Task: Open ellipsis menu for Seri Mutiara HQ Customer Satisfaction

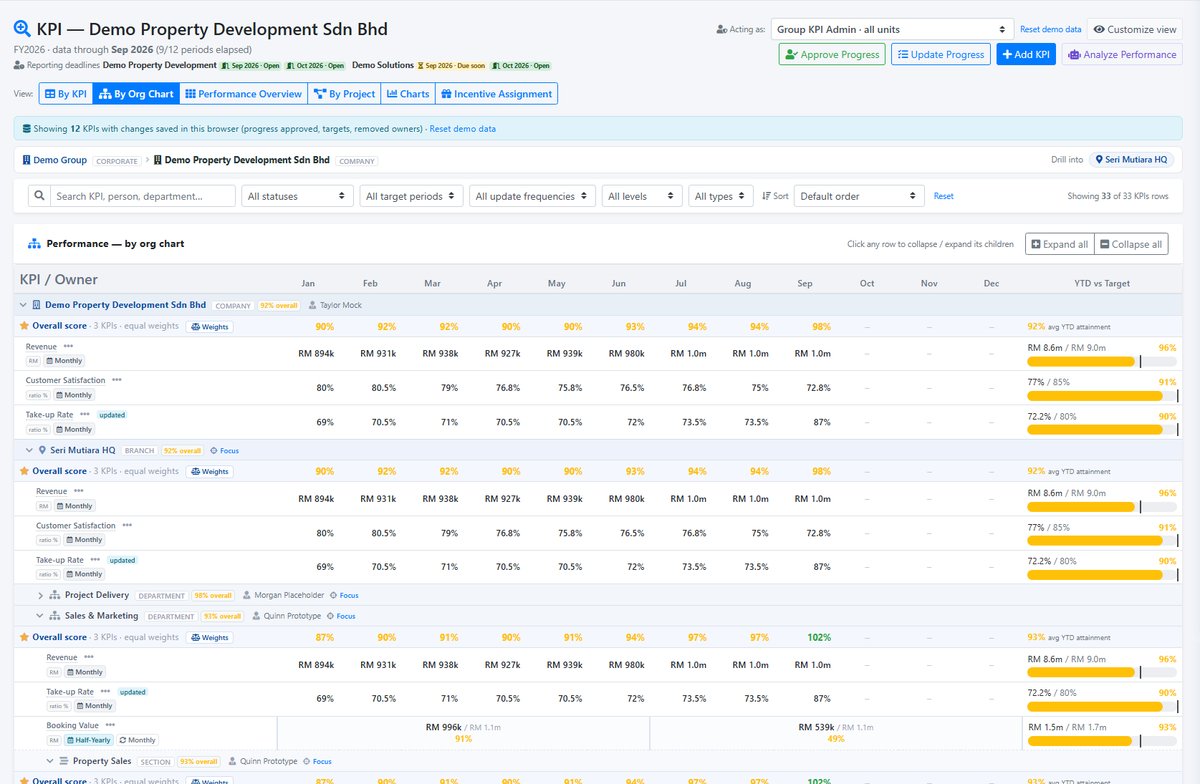Action: pyautogui.click(x=127, y=526)
